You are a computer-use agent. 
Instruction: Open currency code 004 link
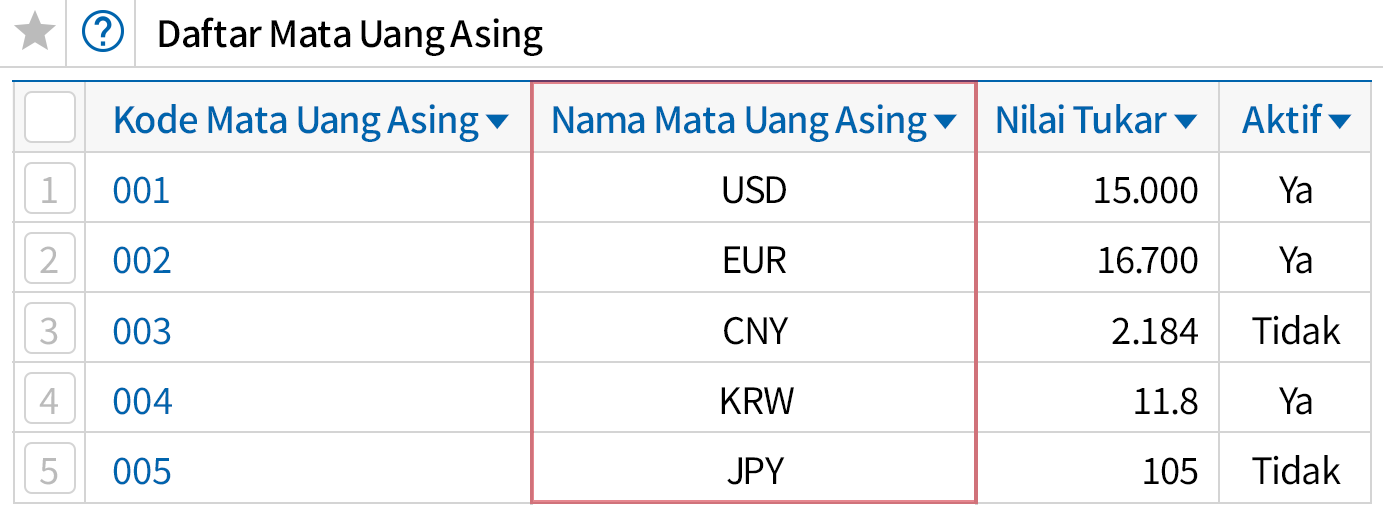pos(142,401)
